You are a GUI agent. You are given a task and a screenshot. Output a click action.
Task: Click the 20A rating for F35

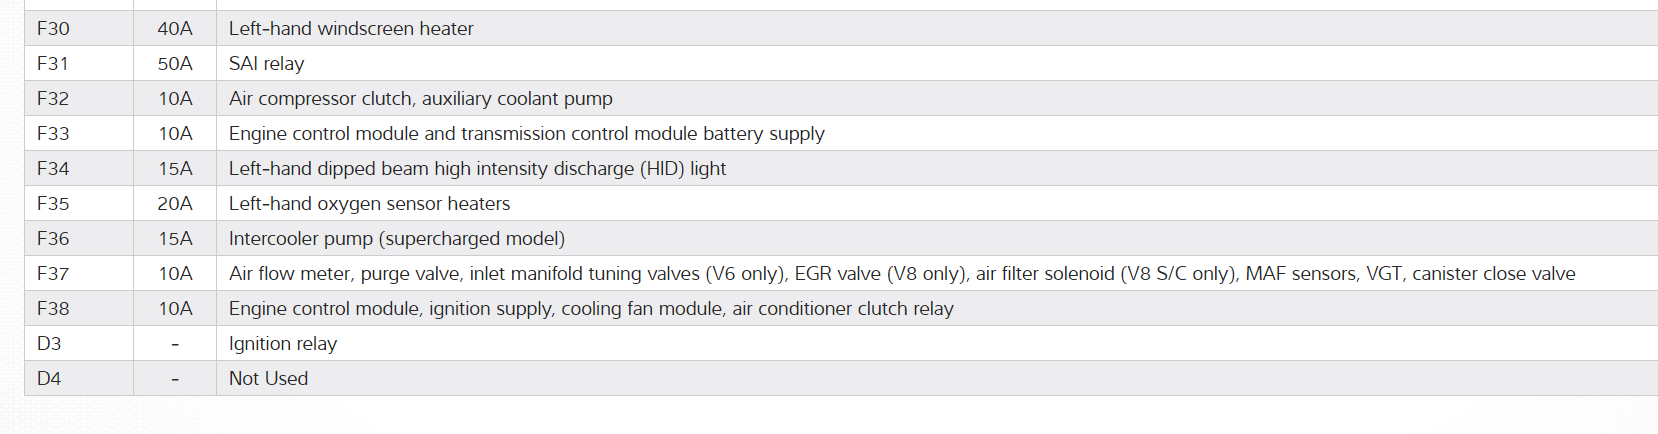pyautogui.click(x=175, y=204)
